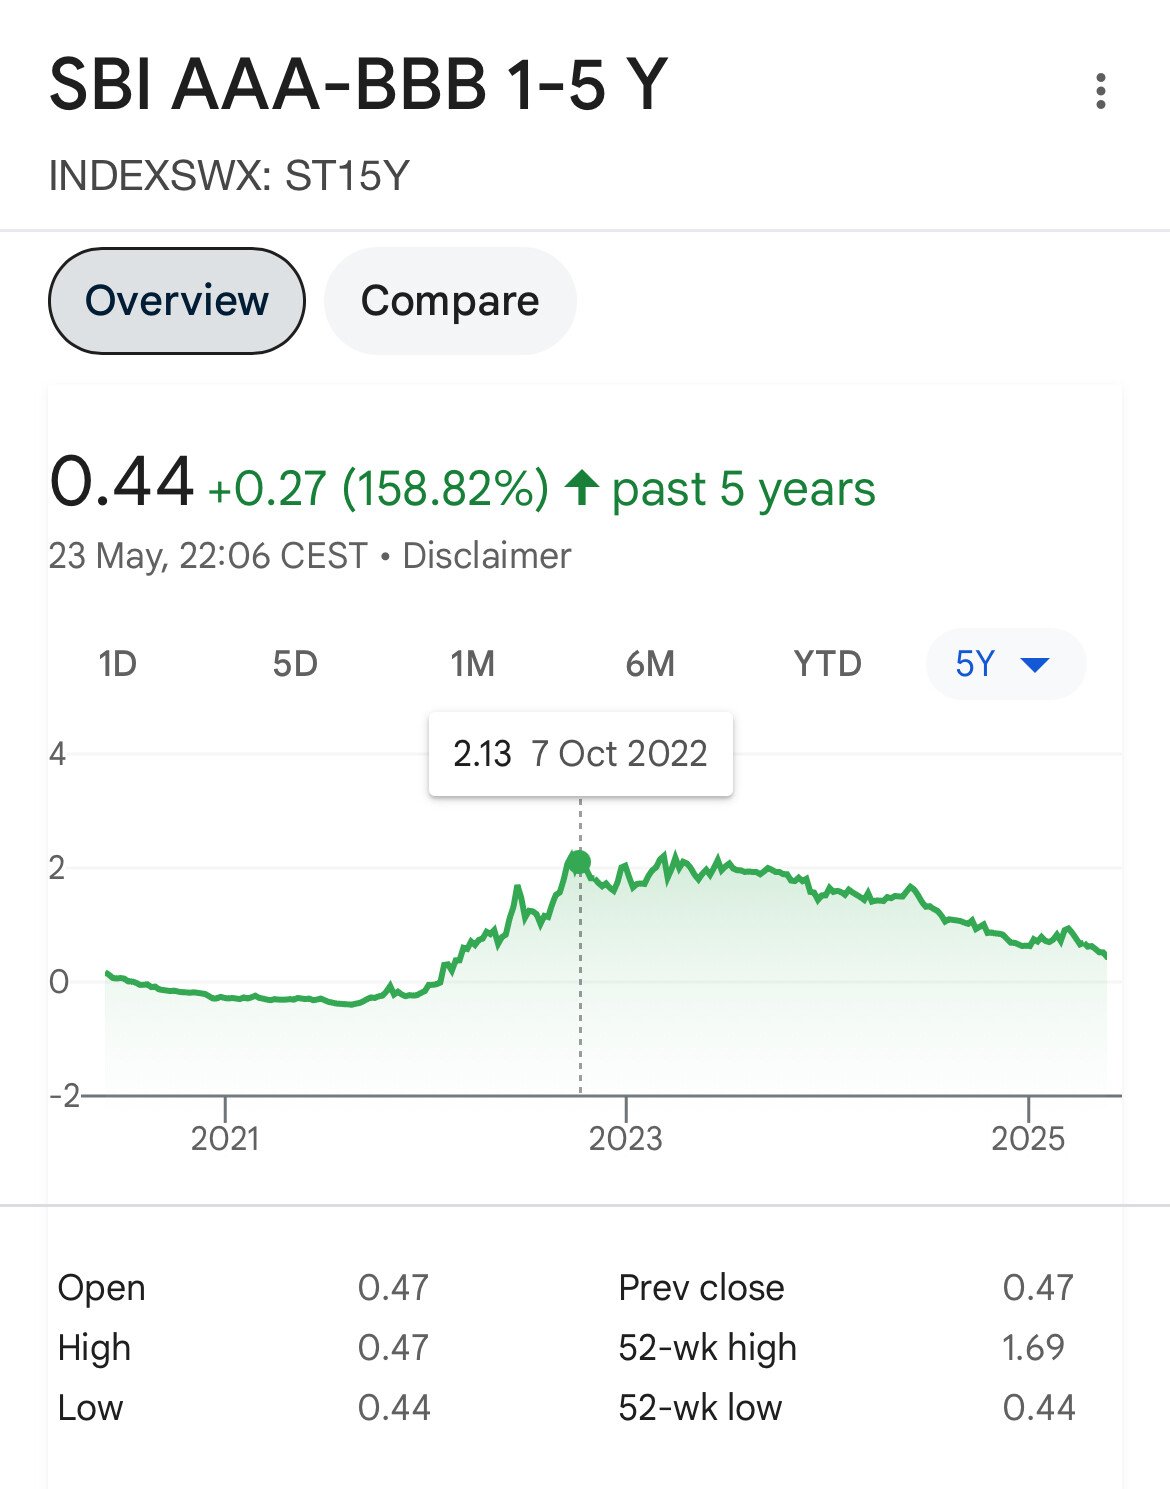Image resolution: width=1170 pixels, height=1489 pixels.
Task: Switch to the Compare tab
Action: click(450, 301)
